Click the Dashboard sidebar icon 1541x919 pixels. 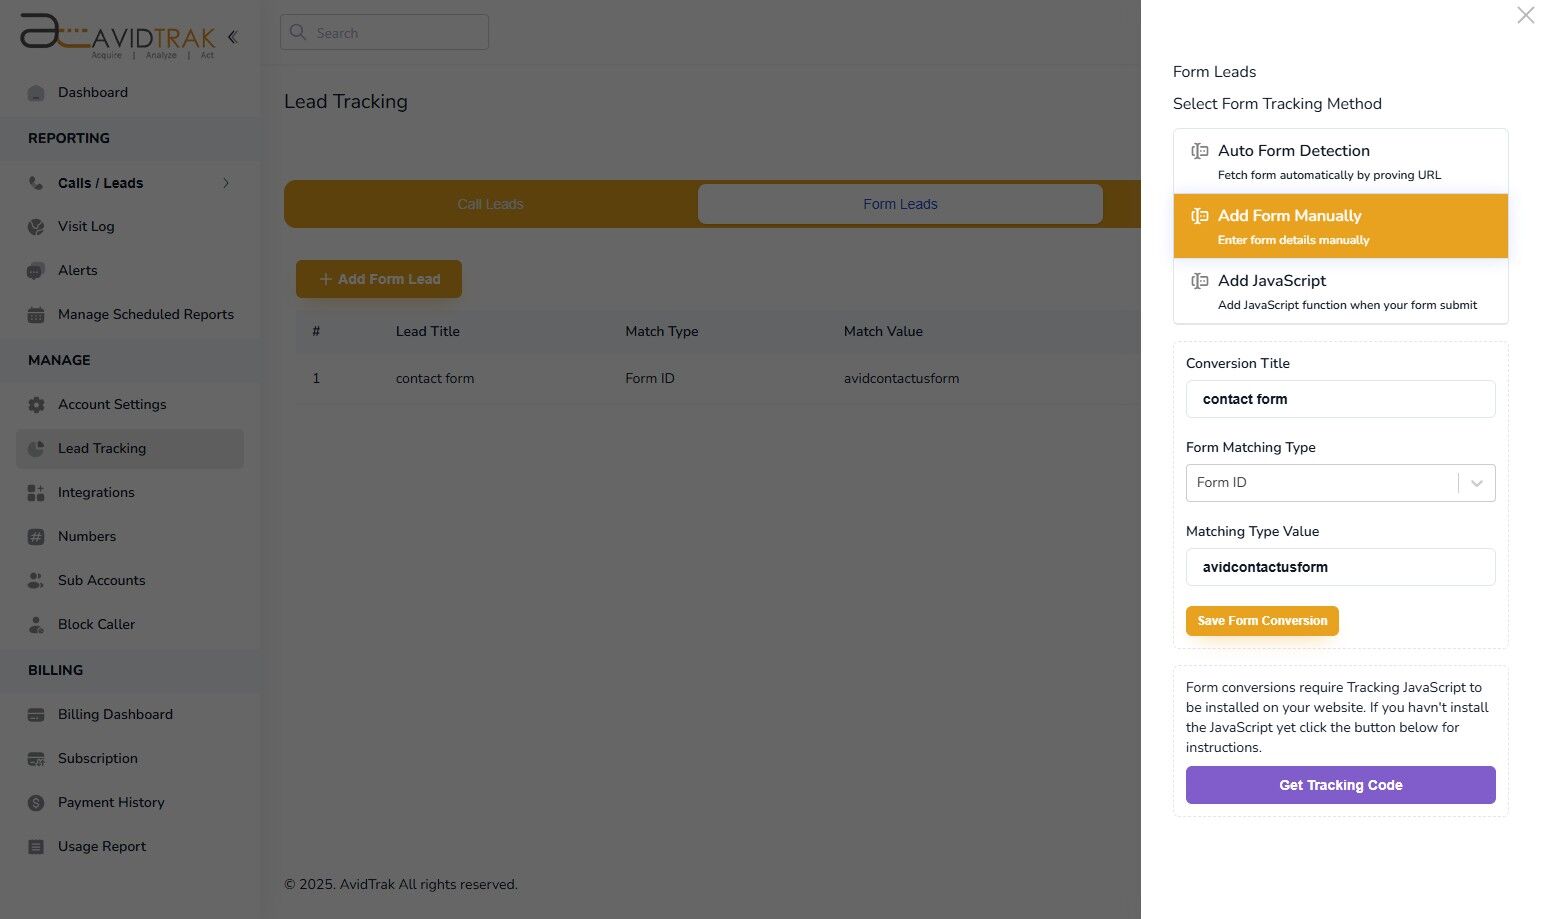tap(36, 93)
